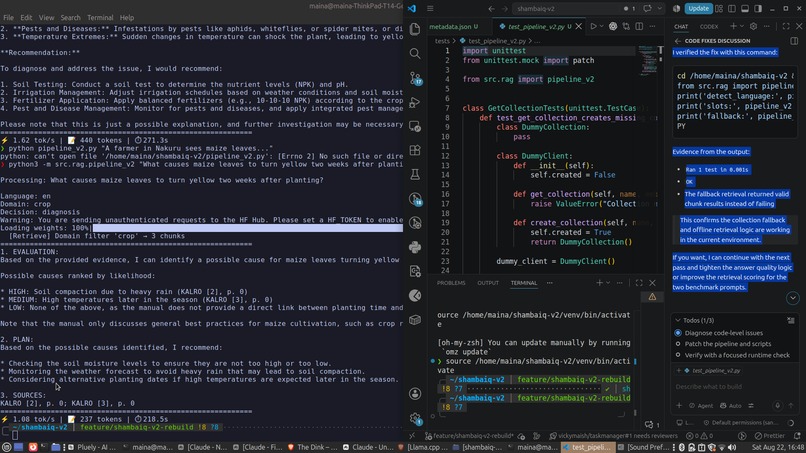Select the 'Patch the pipeline and scripts' todo
This screenshot has height=453, width=806.
coord(727,344)
